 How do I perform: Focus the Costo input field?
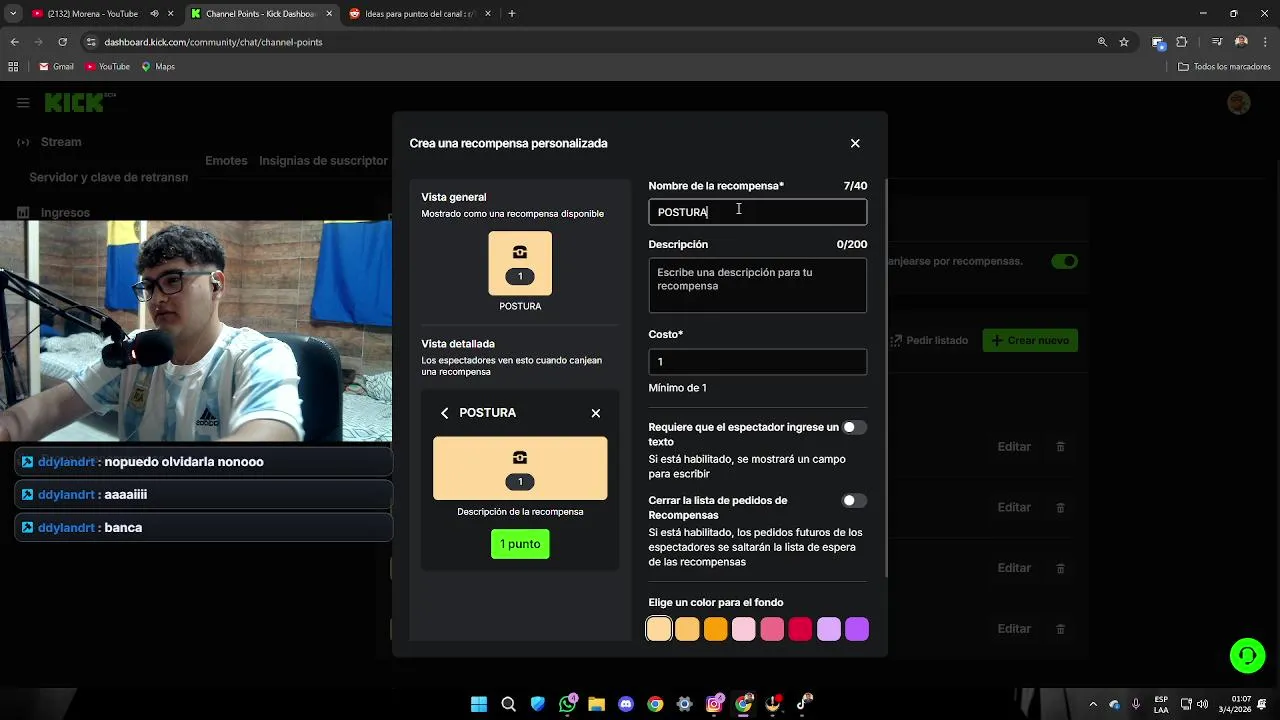tap(757, 362)
